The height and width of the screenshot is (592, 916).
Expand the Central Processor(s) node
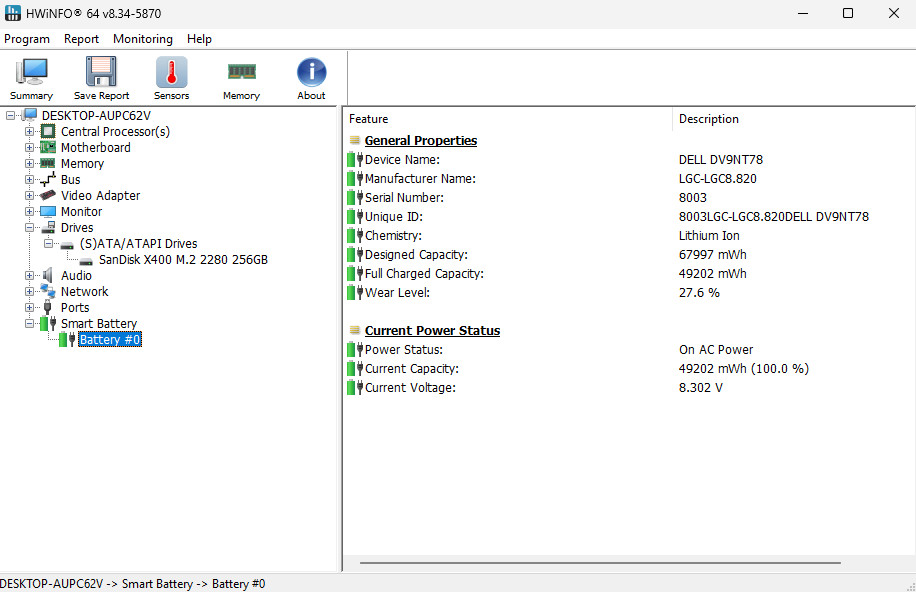[29, 131]
